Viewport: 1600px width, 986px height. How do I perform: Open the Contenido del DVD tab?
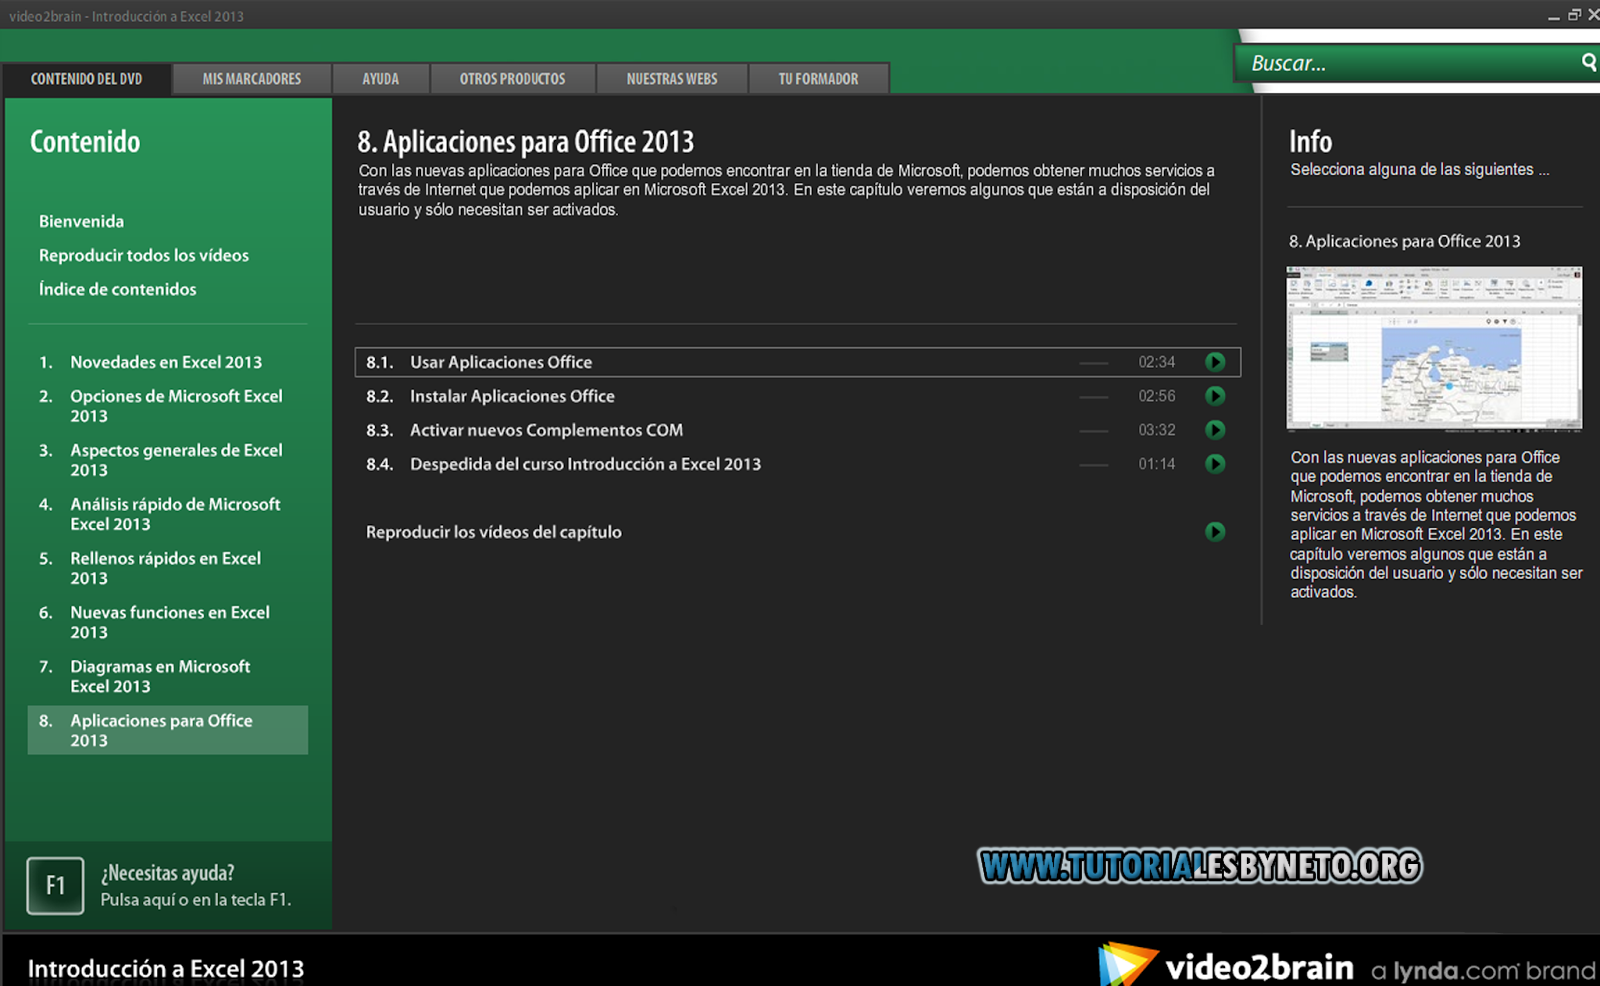tap(86, 79)
